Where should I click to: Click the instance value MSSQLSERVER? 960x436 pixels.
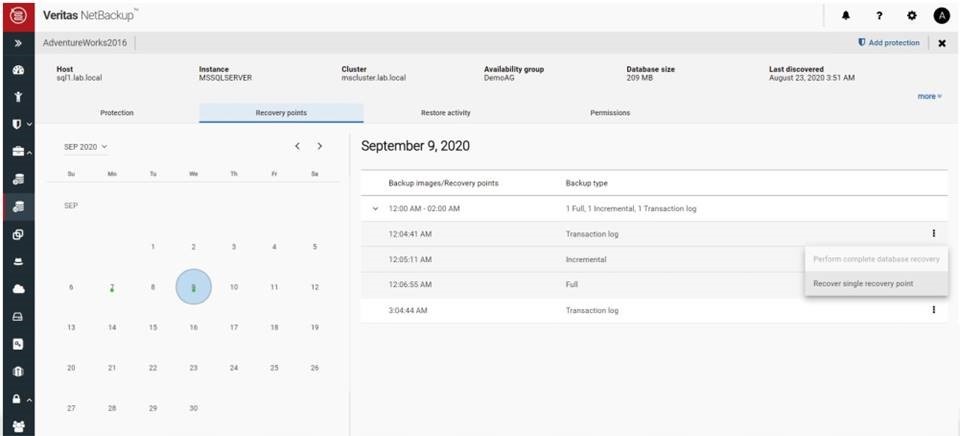pos(225,78)
